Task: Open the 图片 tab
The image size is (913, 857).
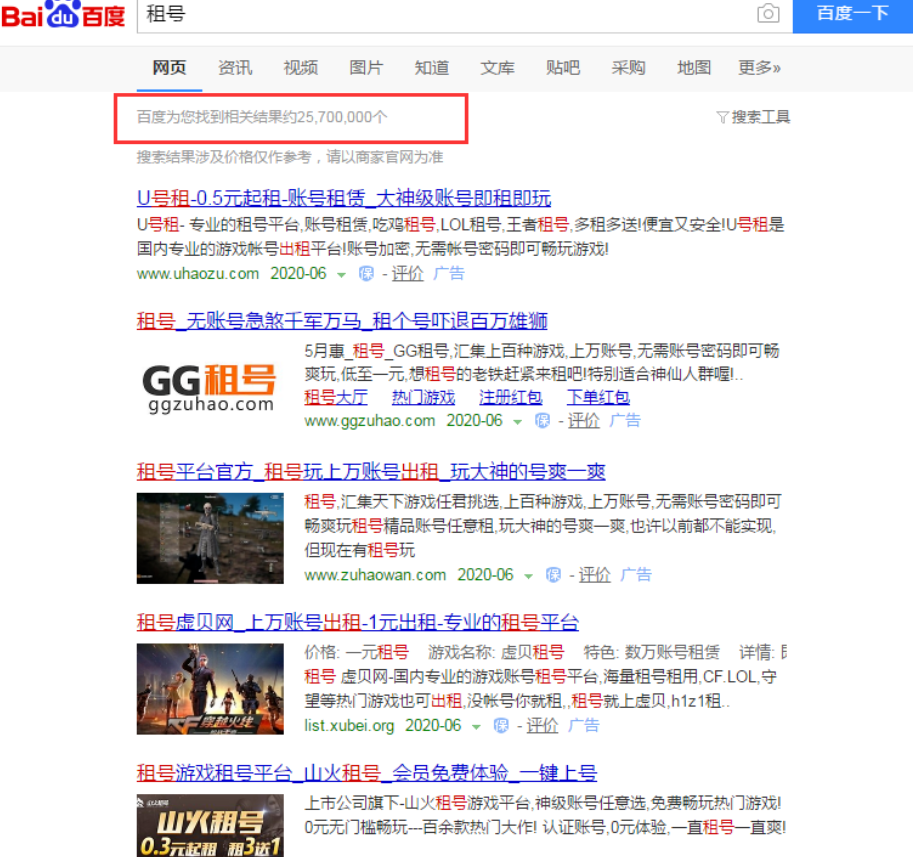Action: (366, 68)
